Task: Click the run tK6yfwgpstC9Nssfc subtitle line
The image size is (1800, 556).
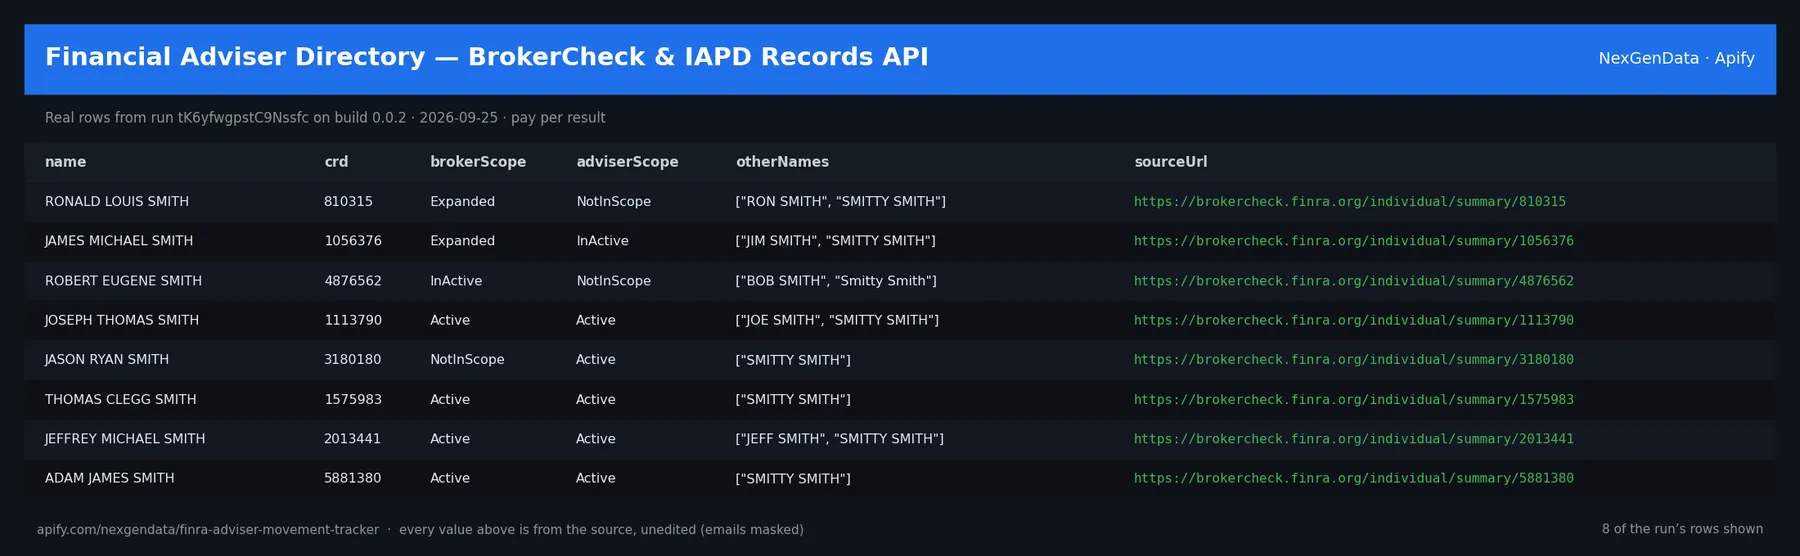Action: coord(325,118)
